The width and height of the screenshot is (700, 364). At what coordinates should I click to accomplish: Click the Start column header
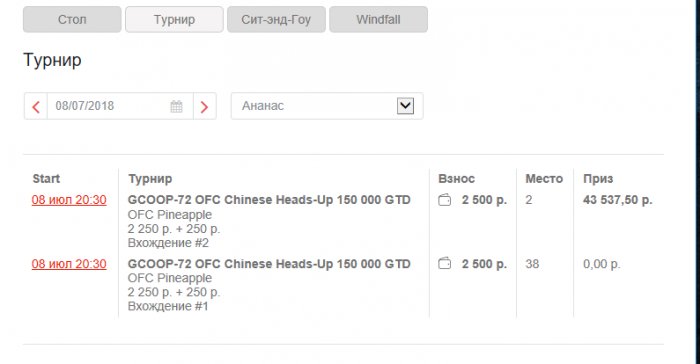[46, 179]
